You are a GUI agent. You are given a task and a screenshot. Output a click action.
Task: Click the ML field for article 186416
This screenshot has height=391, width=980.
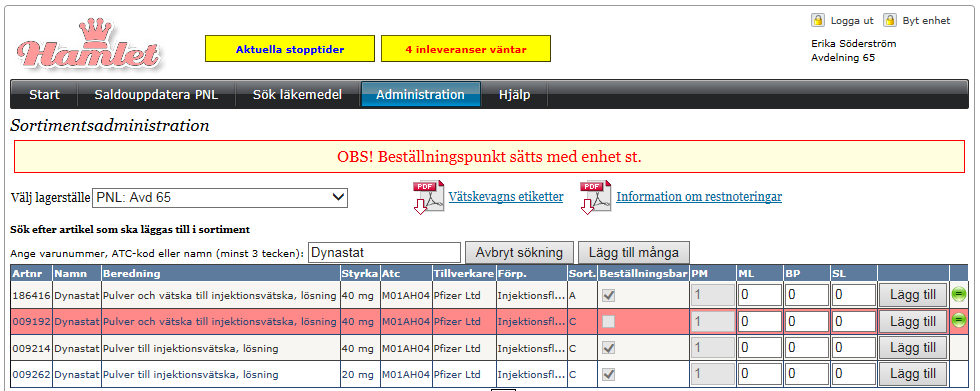pyautogui.click(x=759, y=295)
